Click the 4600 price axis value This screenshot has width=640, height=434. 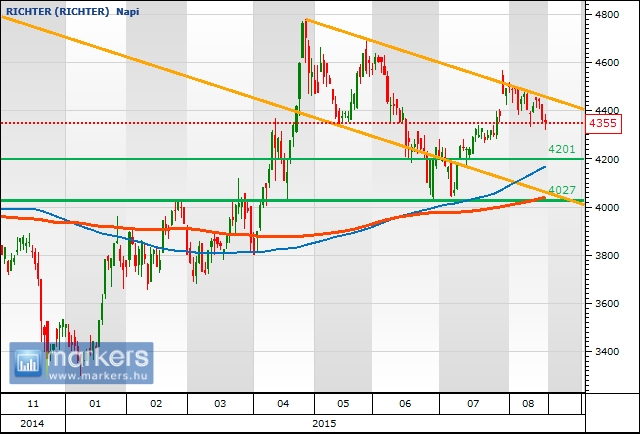pyautogui.click(x=607, y=63)
